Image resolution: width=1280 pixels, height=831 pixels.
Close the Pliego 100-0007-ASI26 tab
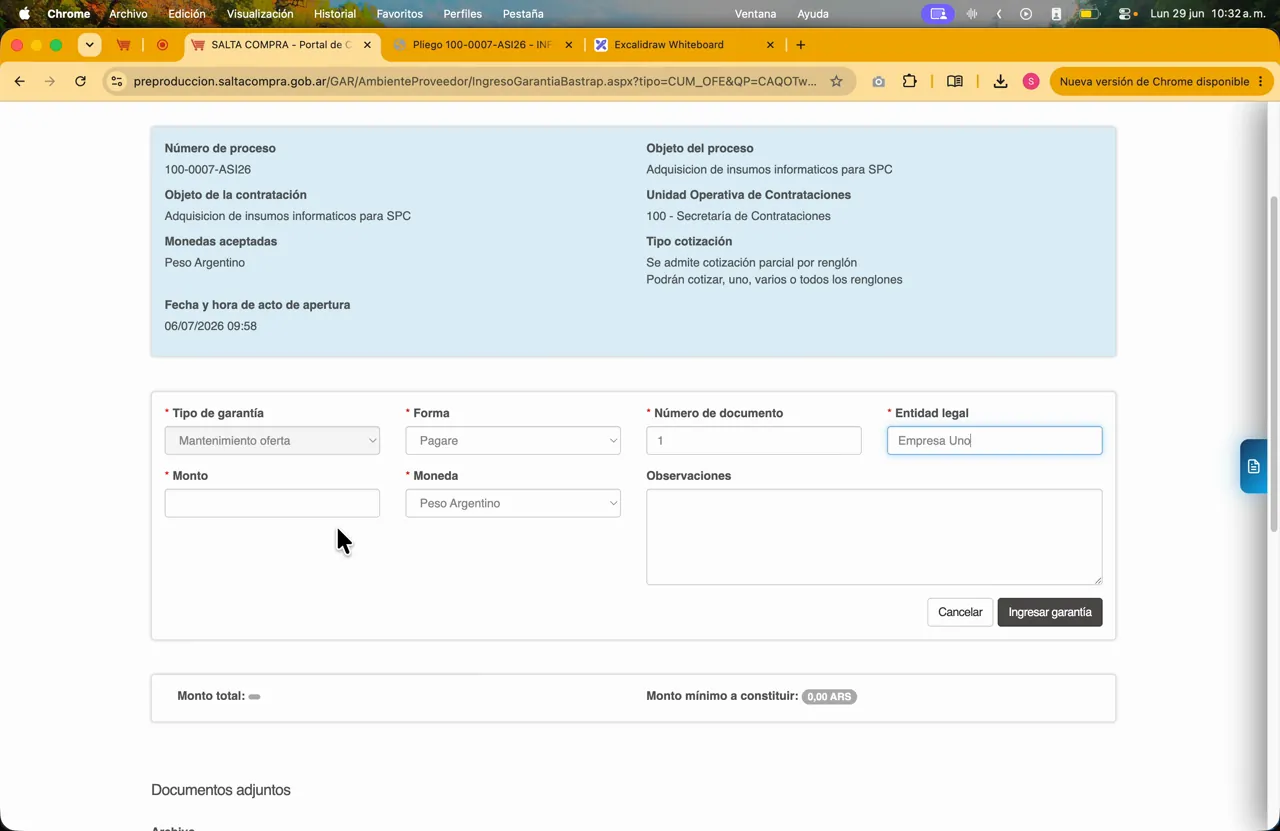coord(569,45)
